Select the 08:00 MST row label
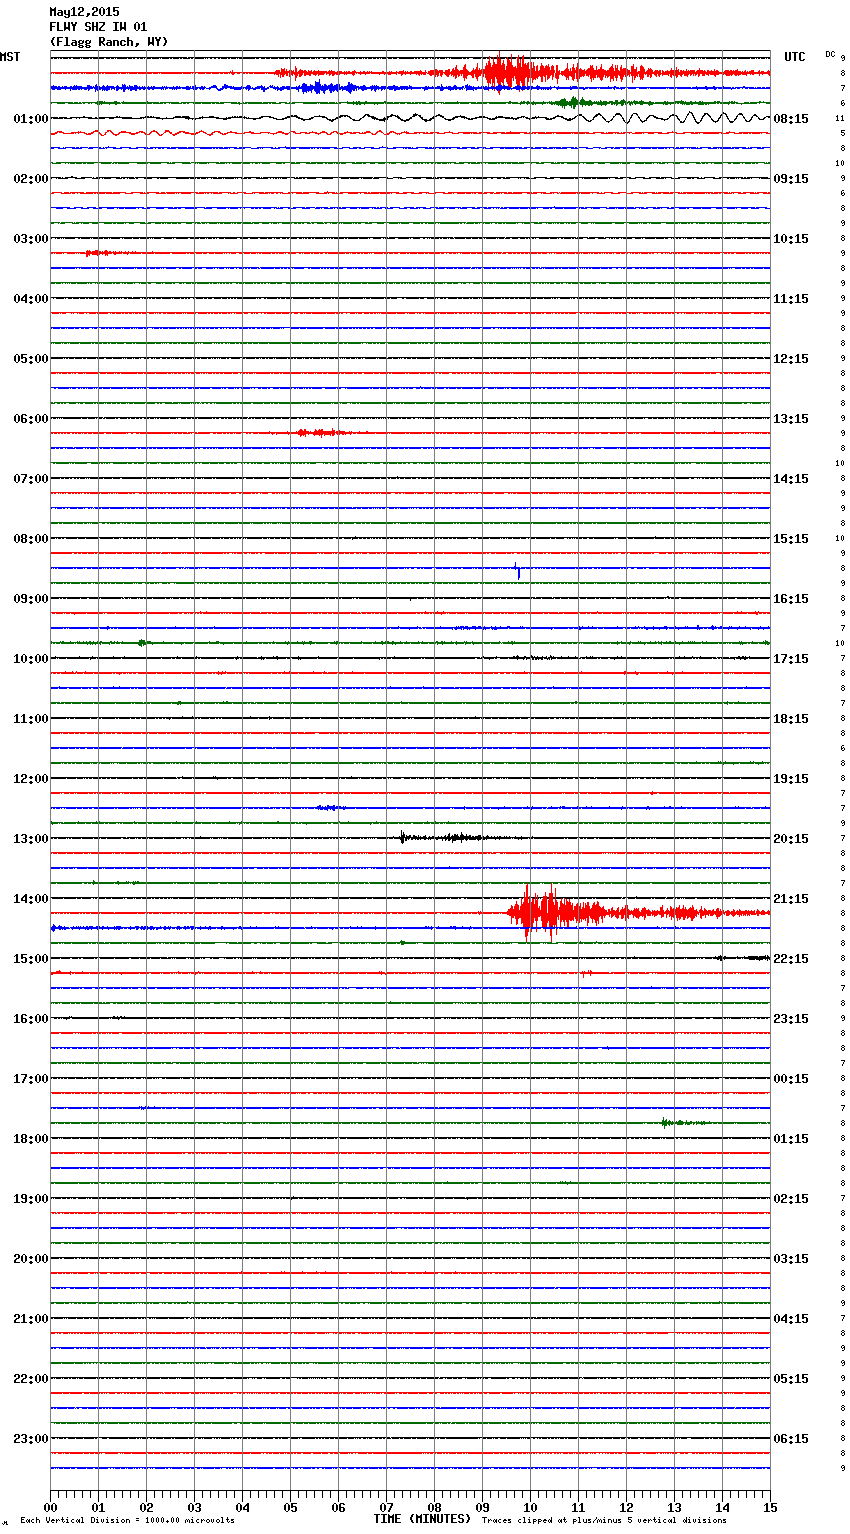Viewport: 850px width, 1534px height. (x=31, y=539)
